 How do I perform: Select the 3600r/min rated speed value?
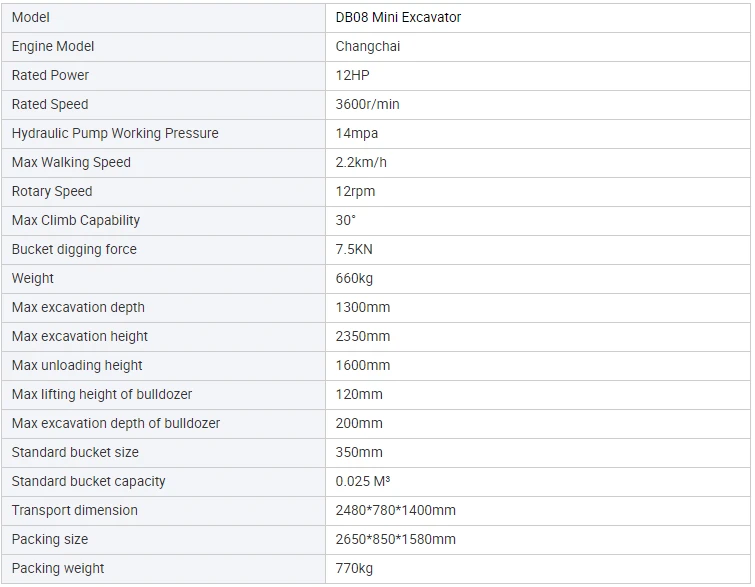pos(367,104)
